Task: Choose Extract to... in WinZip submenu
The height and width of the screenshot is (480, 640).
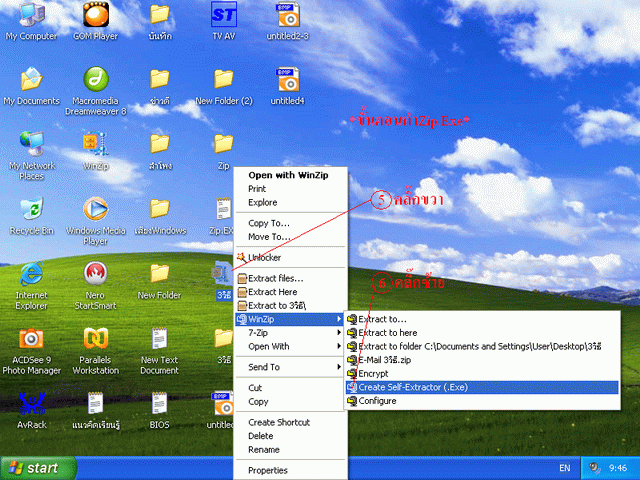Action: (x=482, y=319)
